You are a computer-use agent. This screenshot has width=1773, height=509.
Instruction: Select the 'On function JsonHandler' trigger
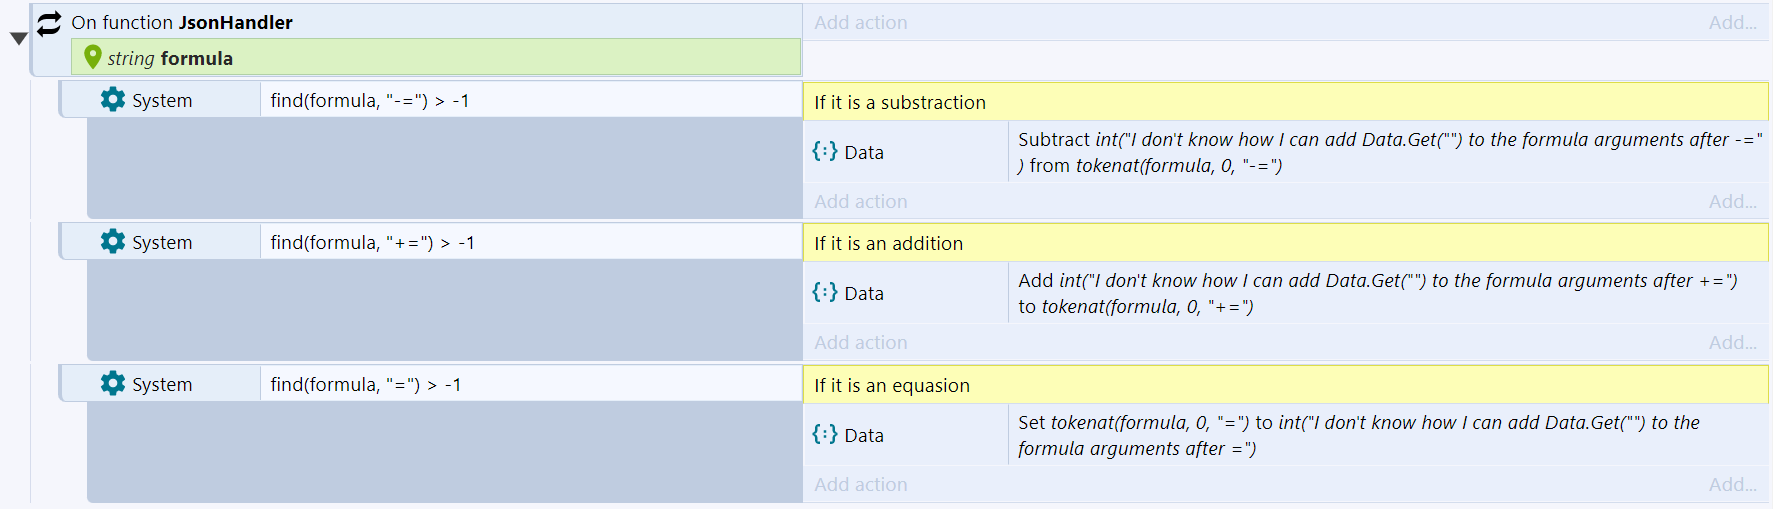[182, 22]
